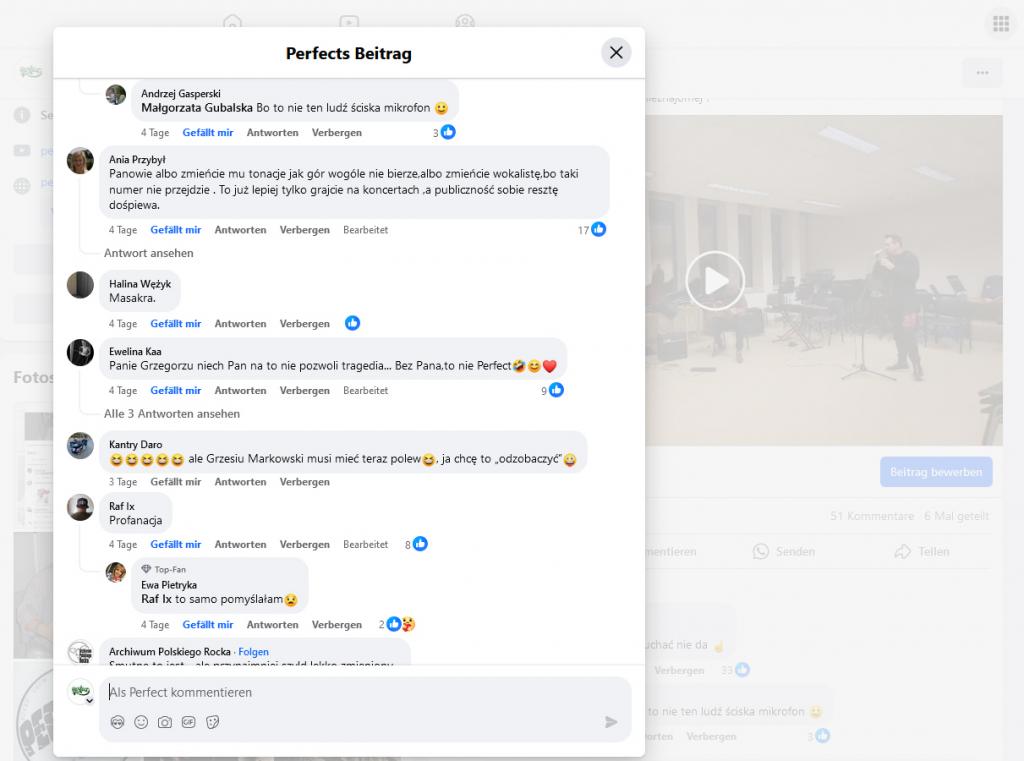
Task: Open the sticker picker in comment box
Action: (x=212, y=722)
